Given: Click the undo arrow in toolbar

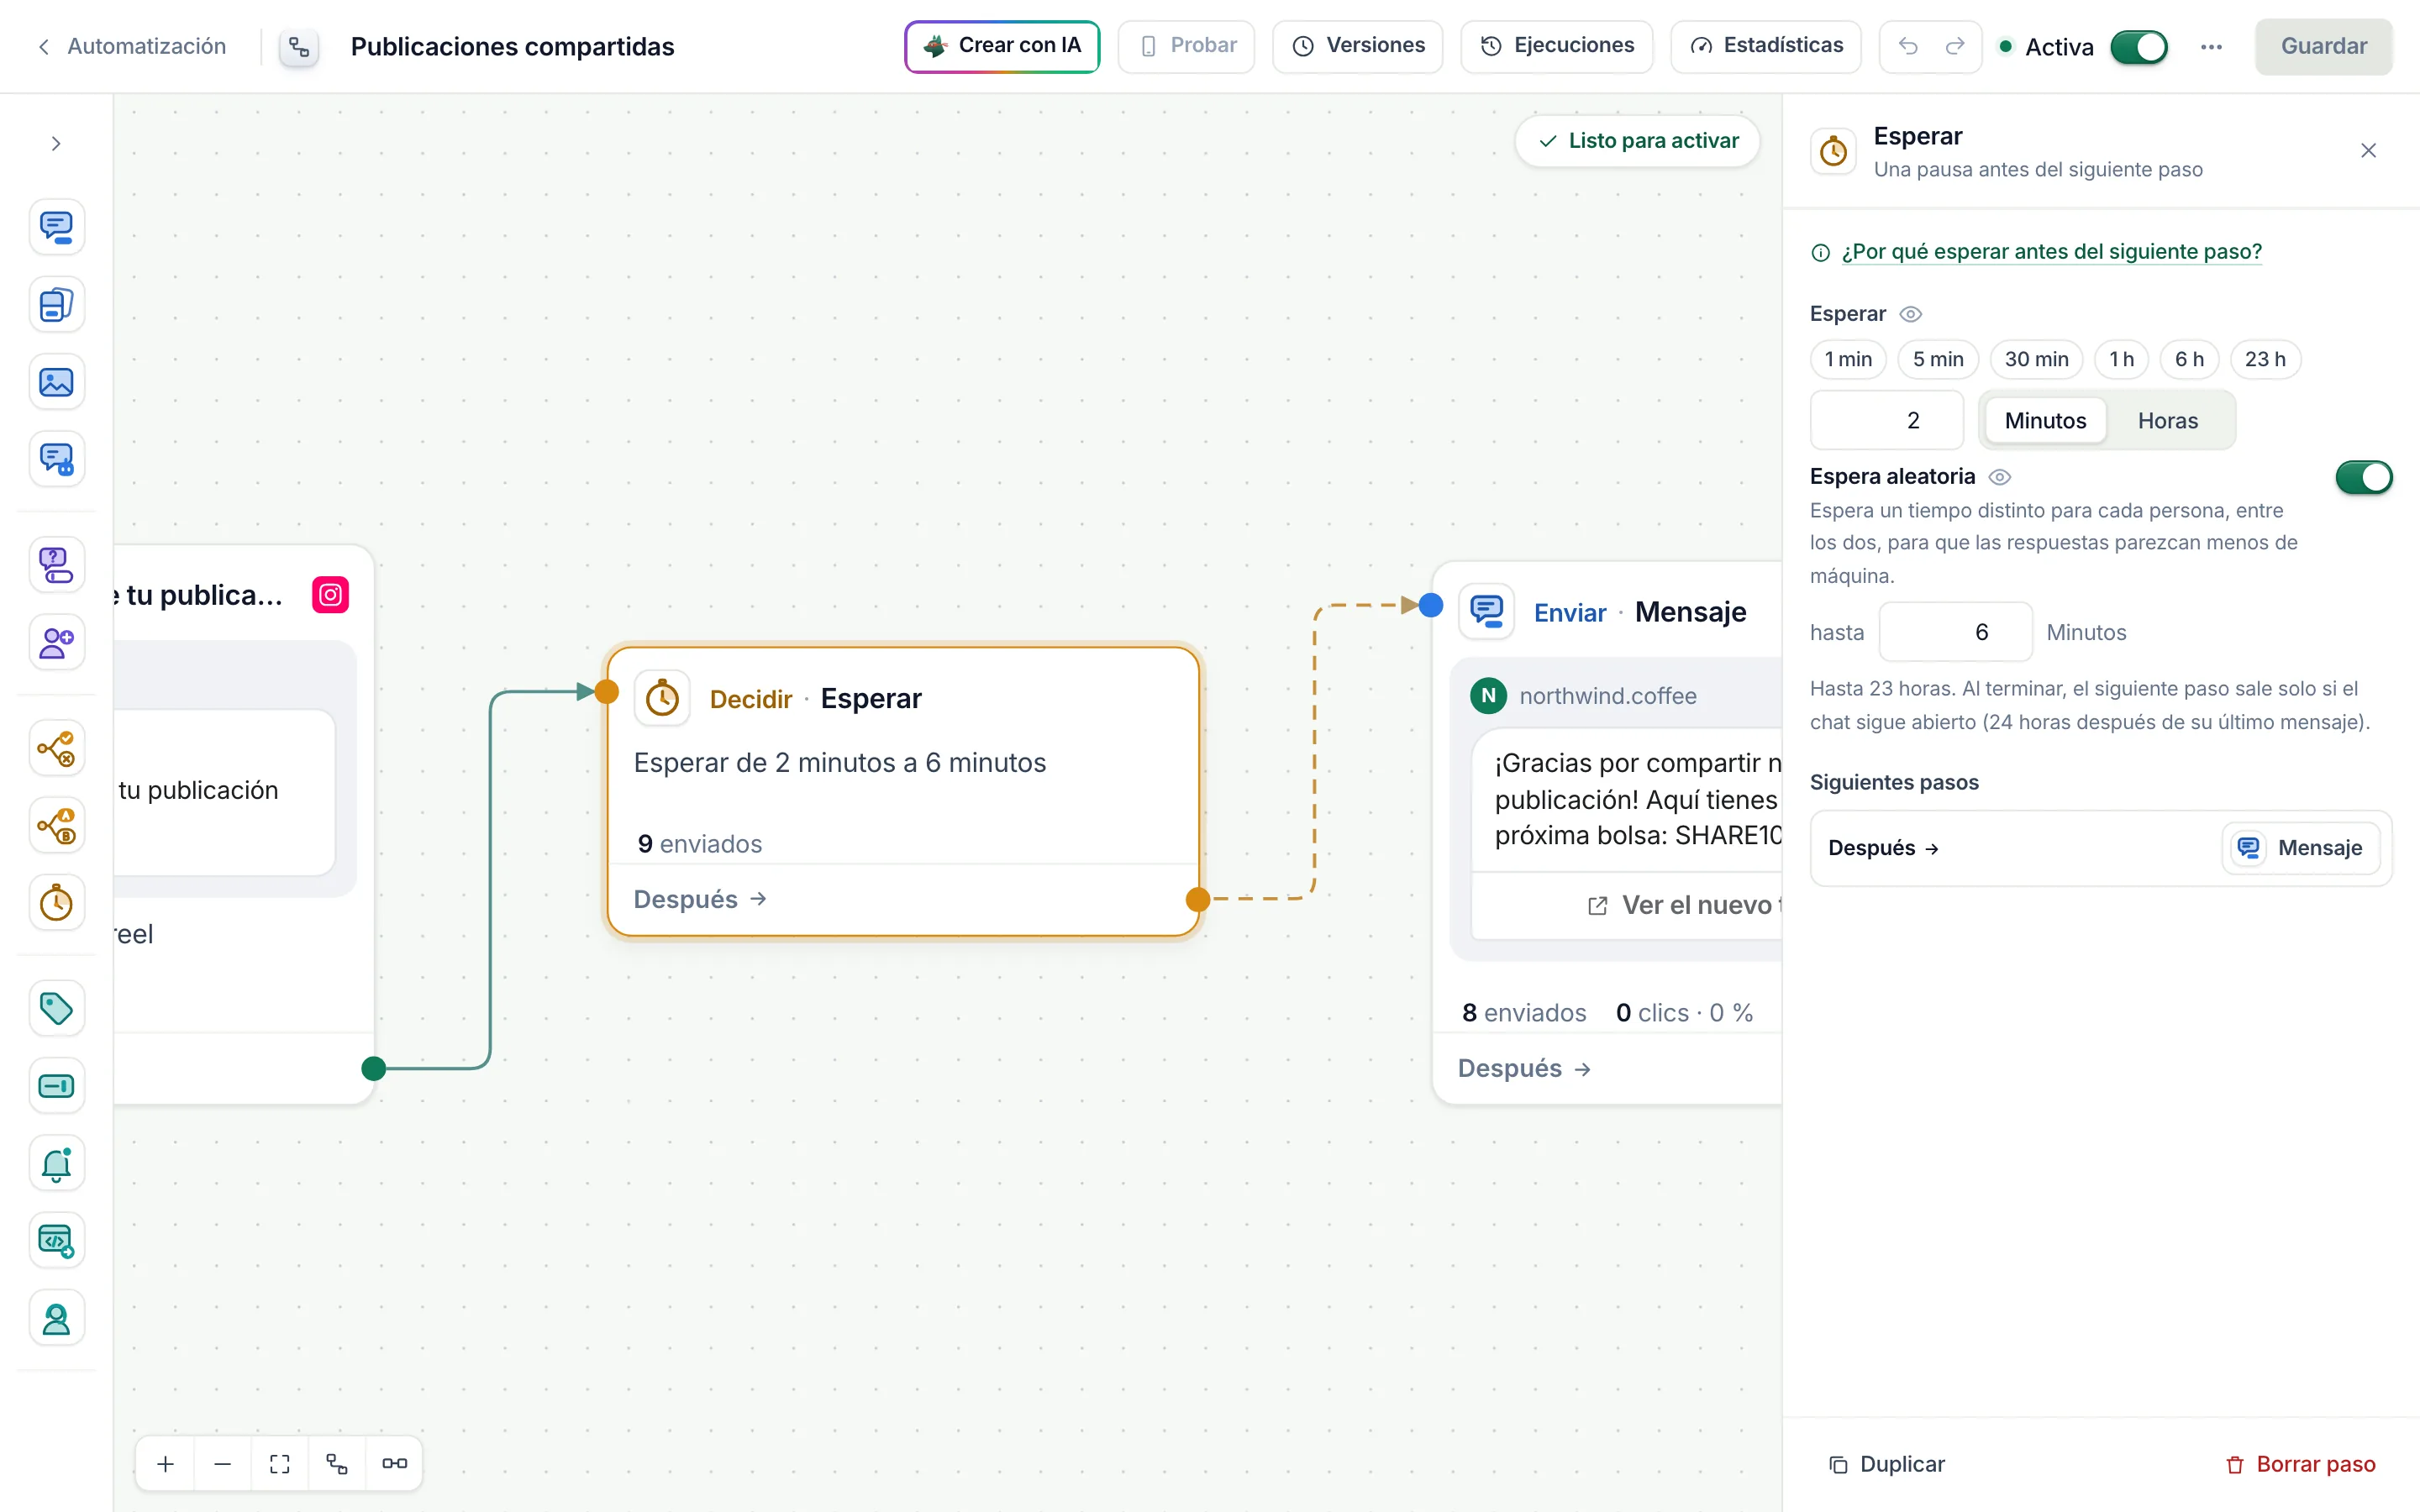Looking at the screenshot, I should tap(1908, 46).
